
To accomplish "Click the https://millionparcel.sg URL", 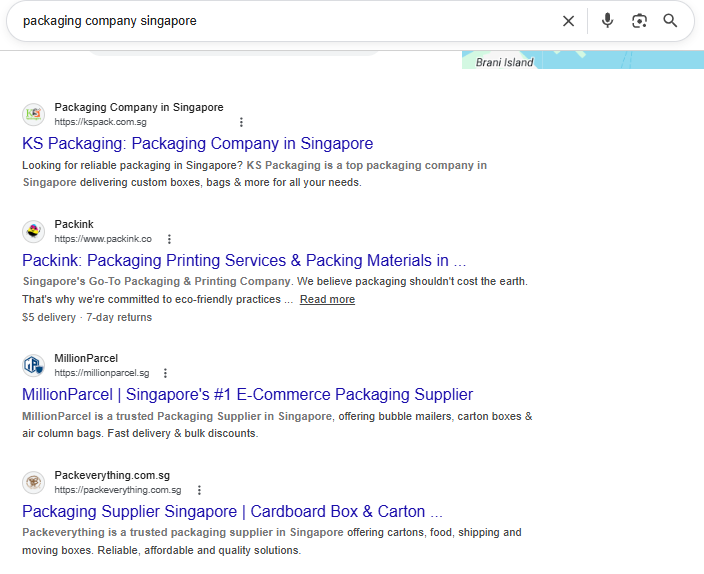I will [102, 373].
